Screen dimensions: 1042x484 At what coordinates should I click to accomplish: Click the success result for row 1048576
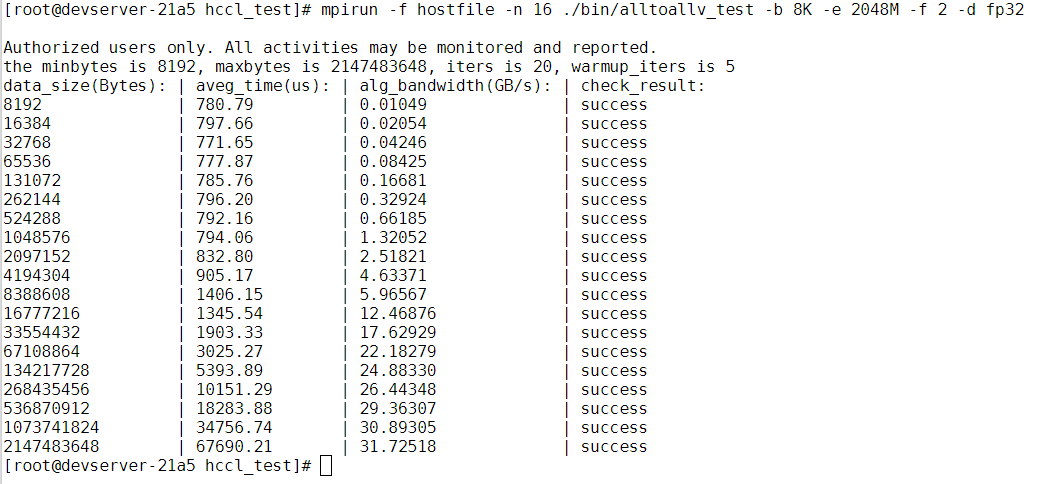[613, 237]
